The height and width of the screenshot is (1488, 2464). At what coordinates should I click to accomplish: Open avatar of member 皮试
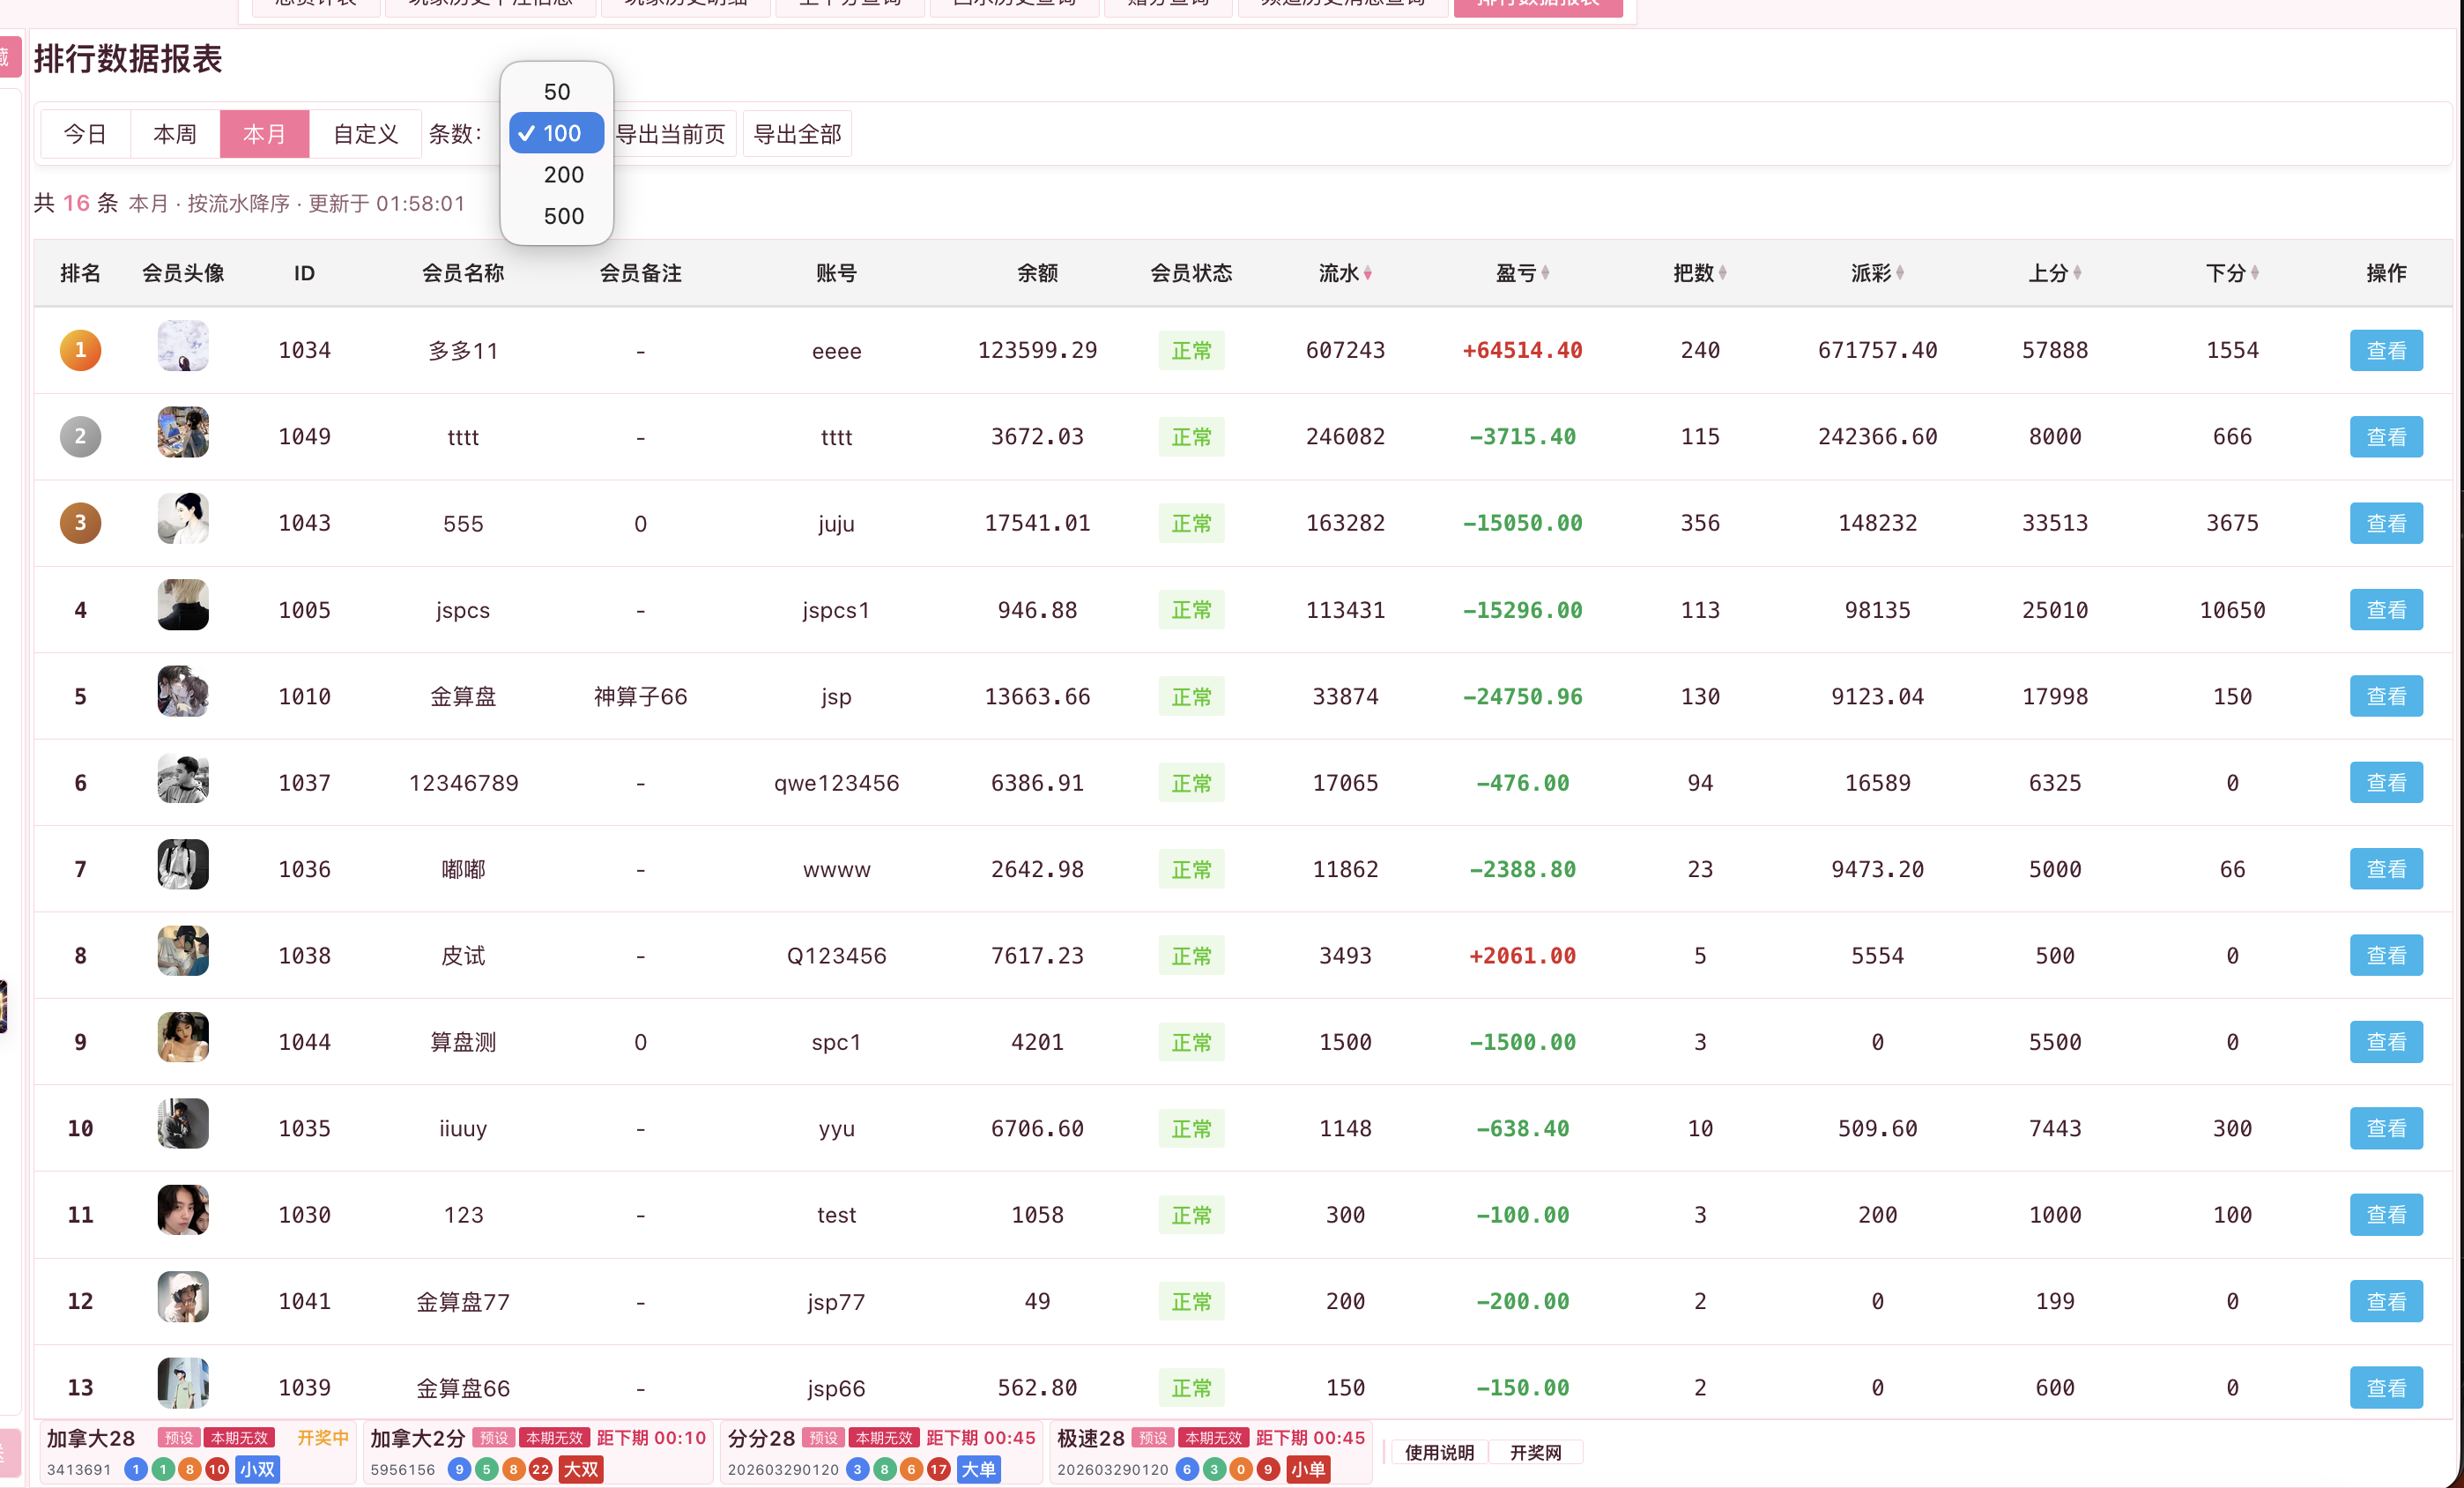point(183,951)
